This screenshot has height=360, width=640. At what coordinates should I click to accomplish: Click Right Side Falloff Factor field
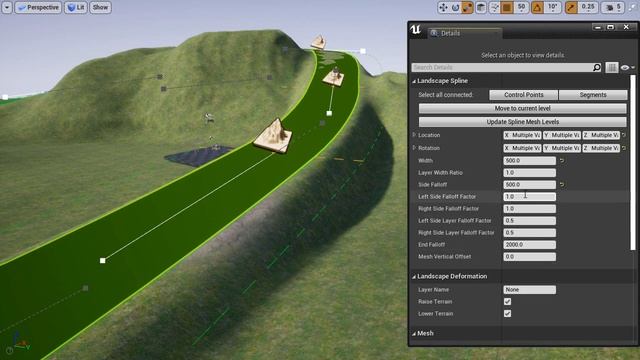click(529, 209)
